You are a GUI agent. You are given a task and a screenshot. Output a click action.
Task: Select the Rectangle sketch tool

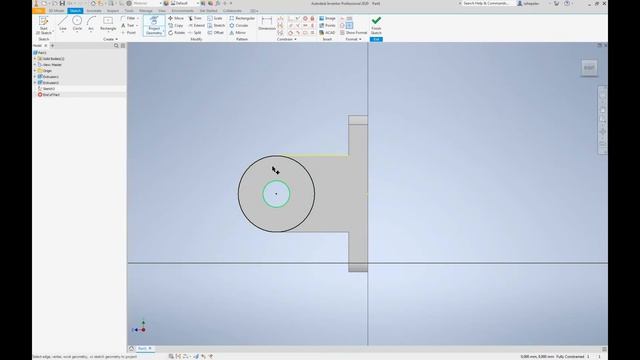[108, 24]
